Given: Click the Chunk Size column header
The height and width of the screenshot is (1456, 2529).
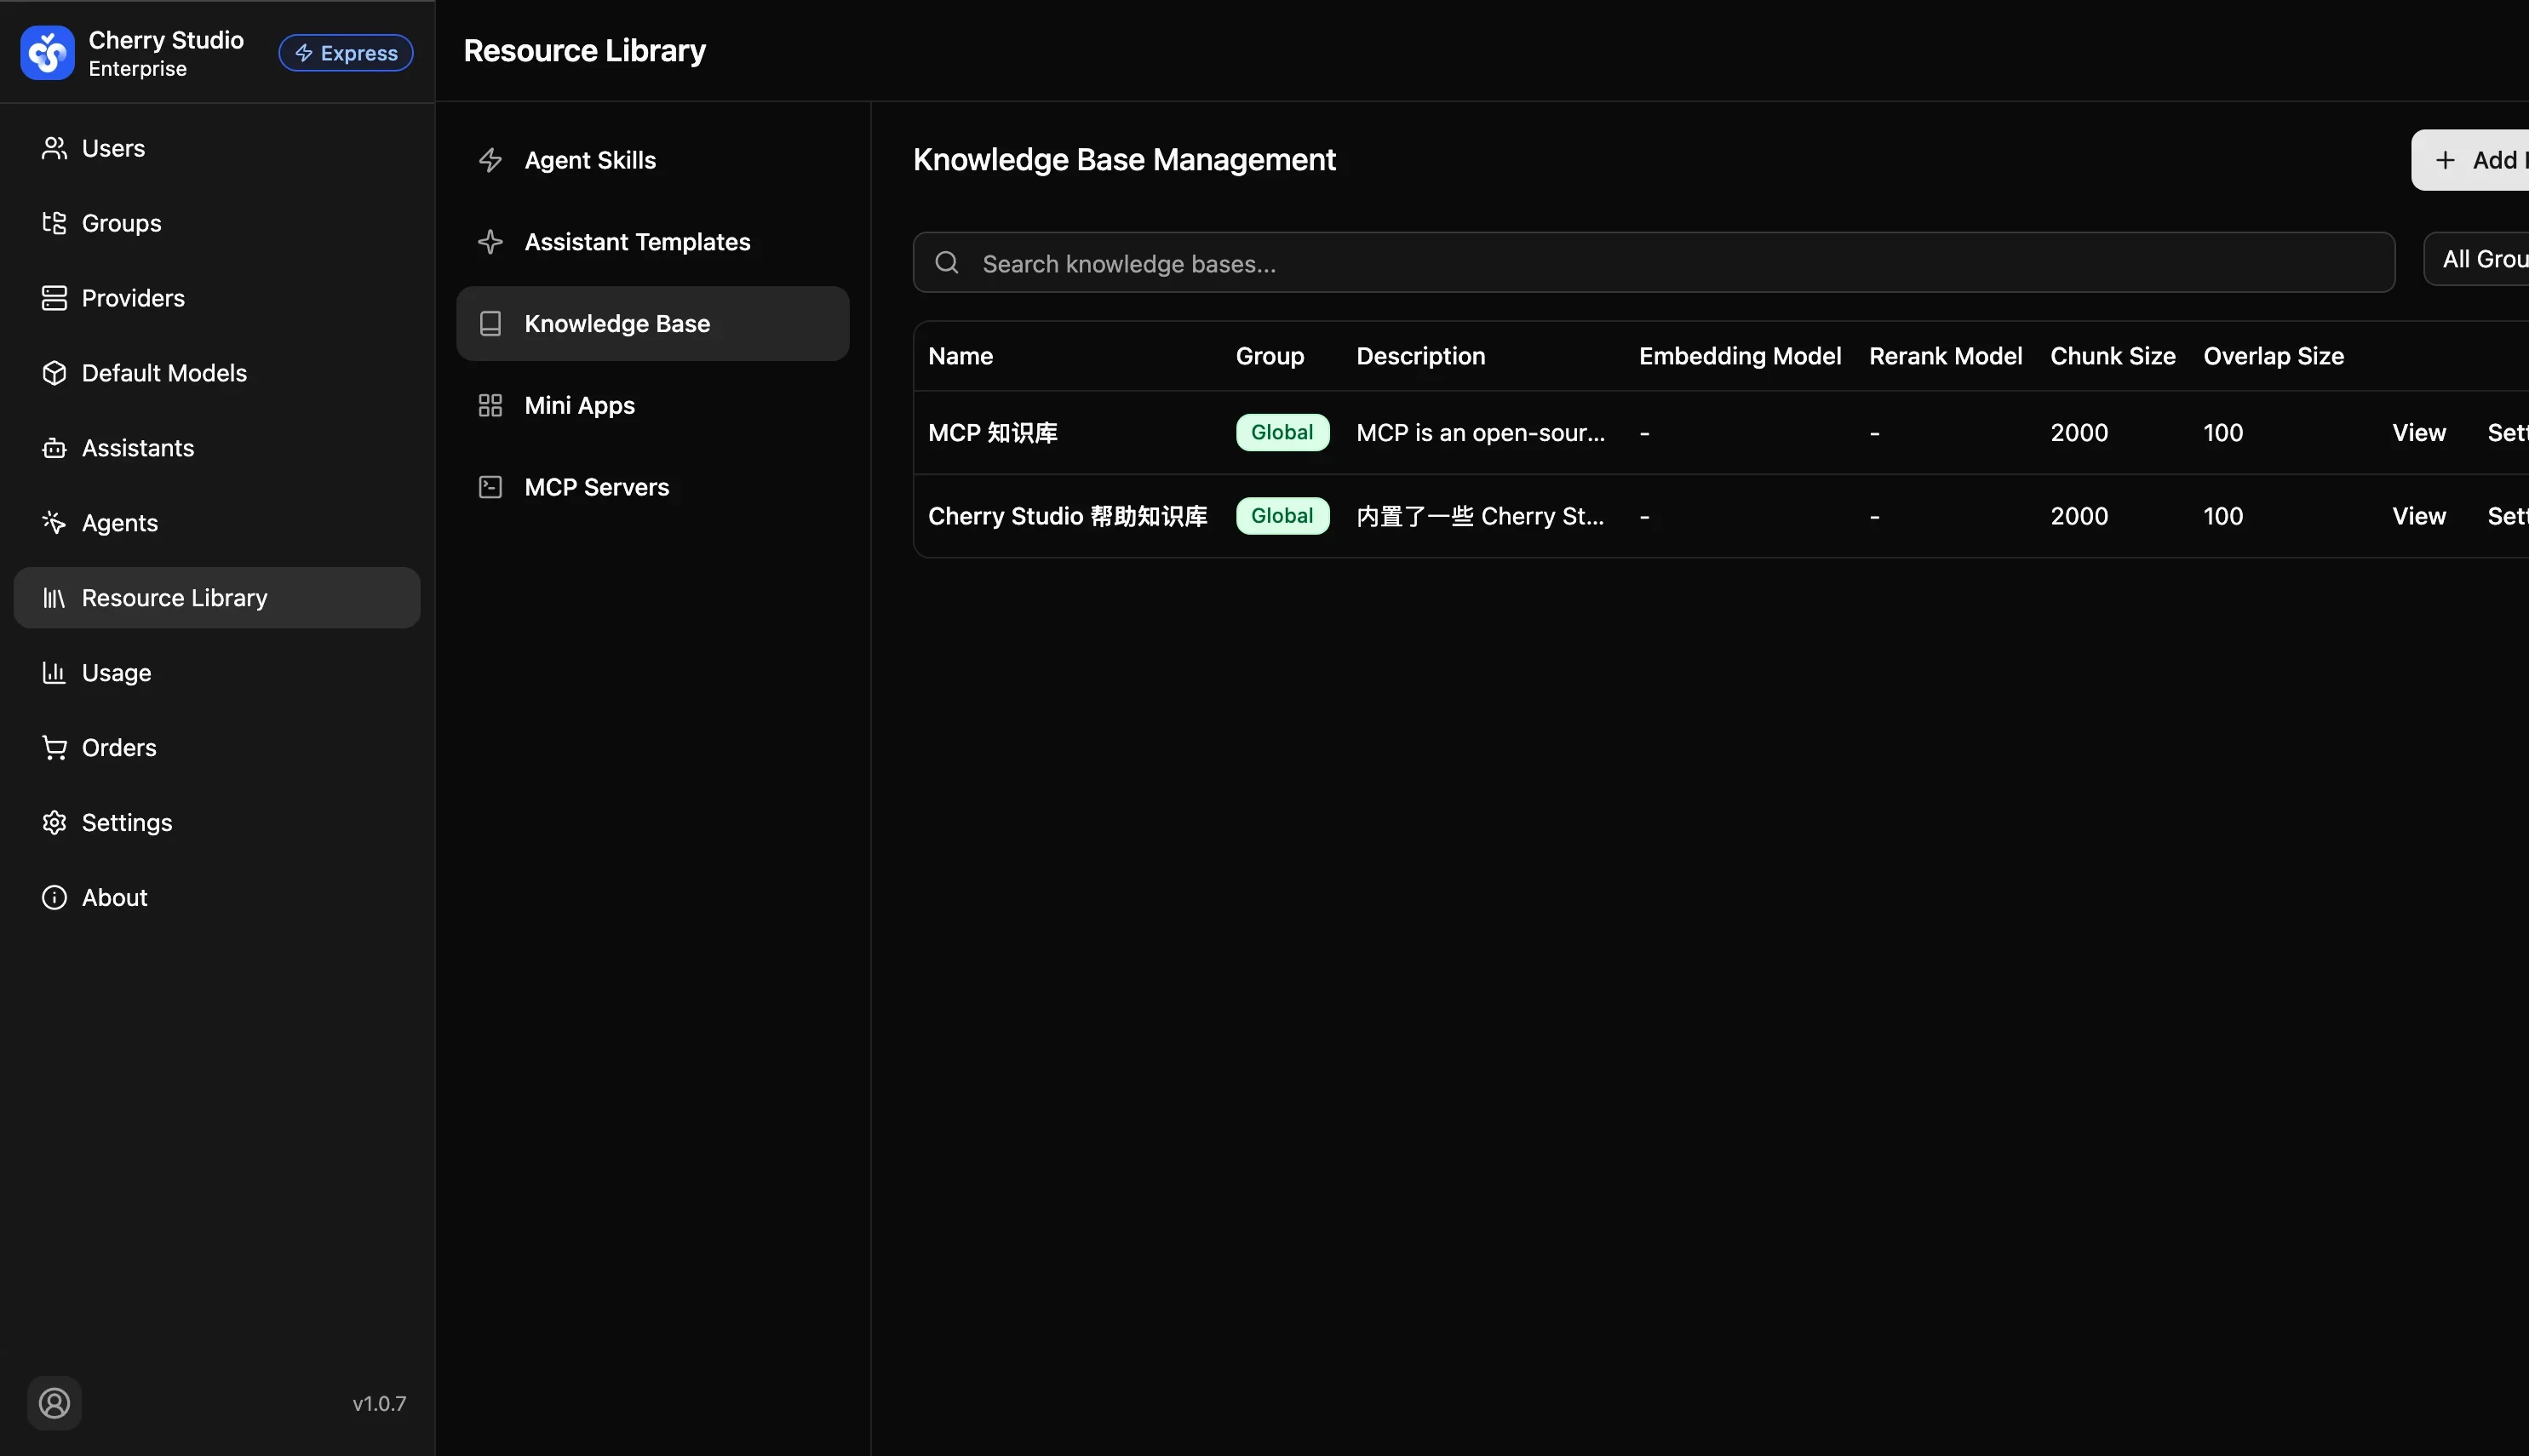Looking at the screenshot, I should coord(2113,356).
